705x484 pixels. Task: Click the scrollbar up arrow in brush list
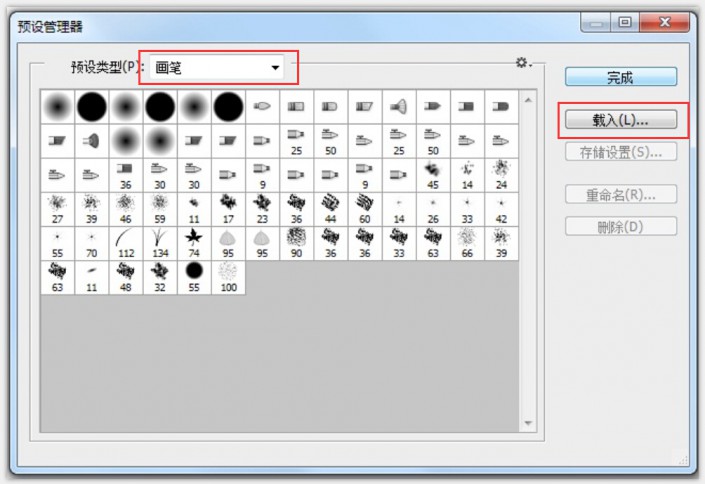coord(527,98)
